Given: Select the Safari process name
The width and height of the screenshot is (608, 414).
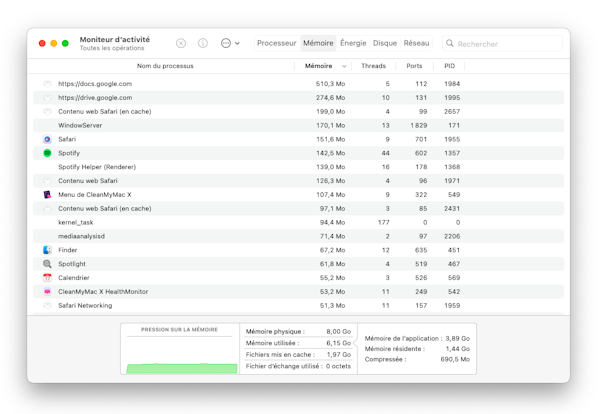Looking at the screenshot, I should point(67,139).
